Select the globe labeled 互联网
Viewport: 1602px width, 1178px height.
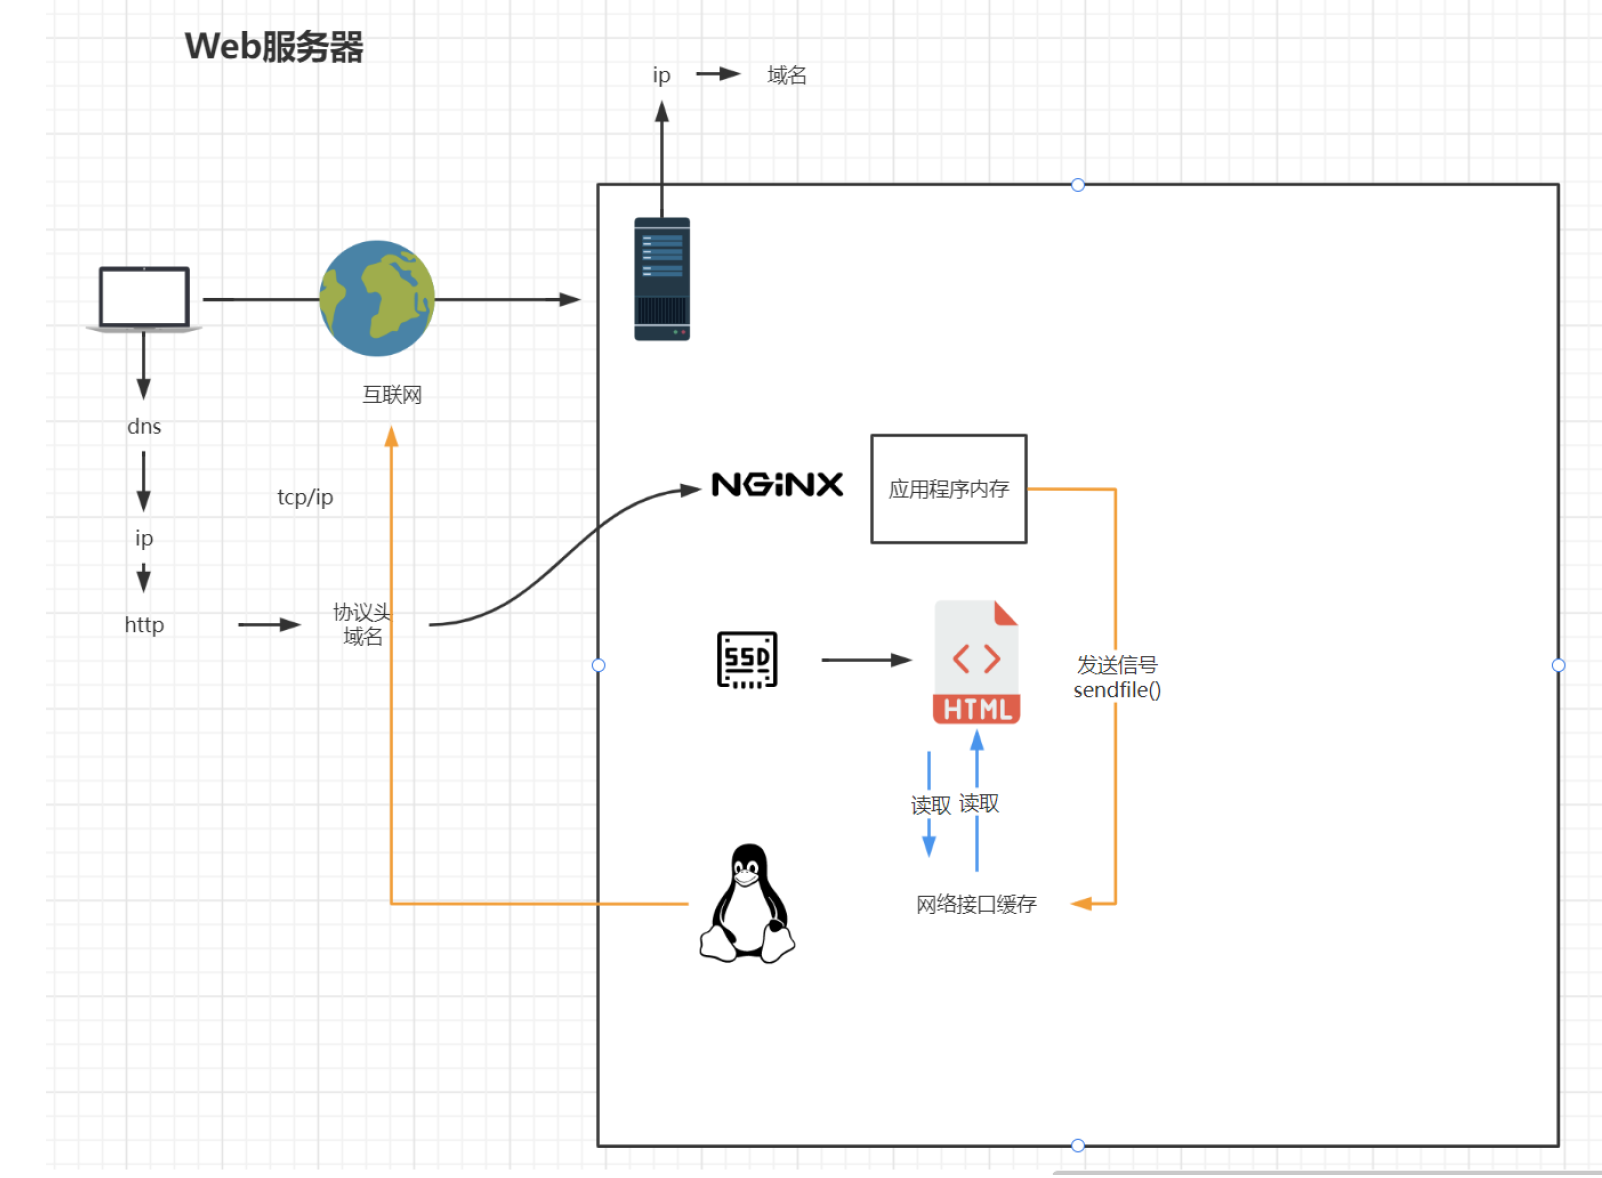pos(375,297)
